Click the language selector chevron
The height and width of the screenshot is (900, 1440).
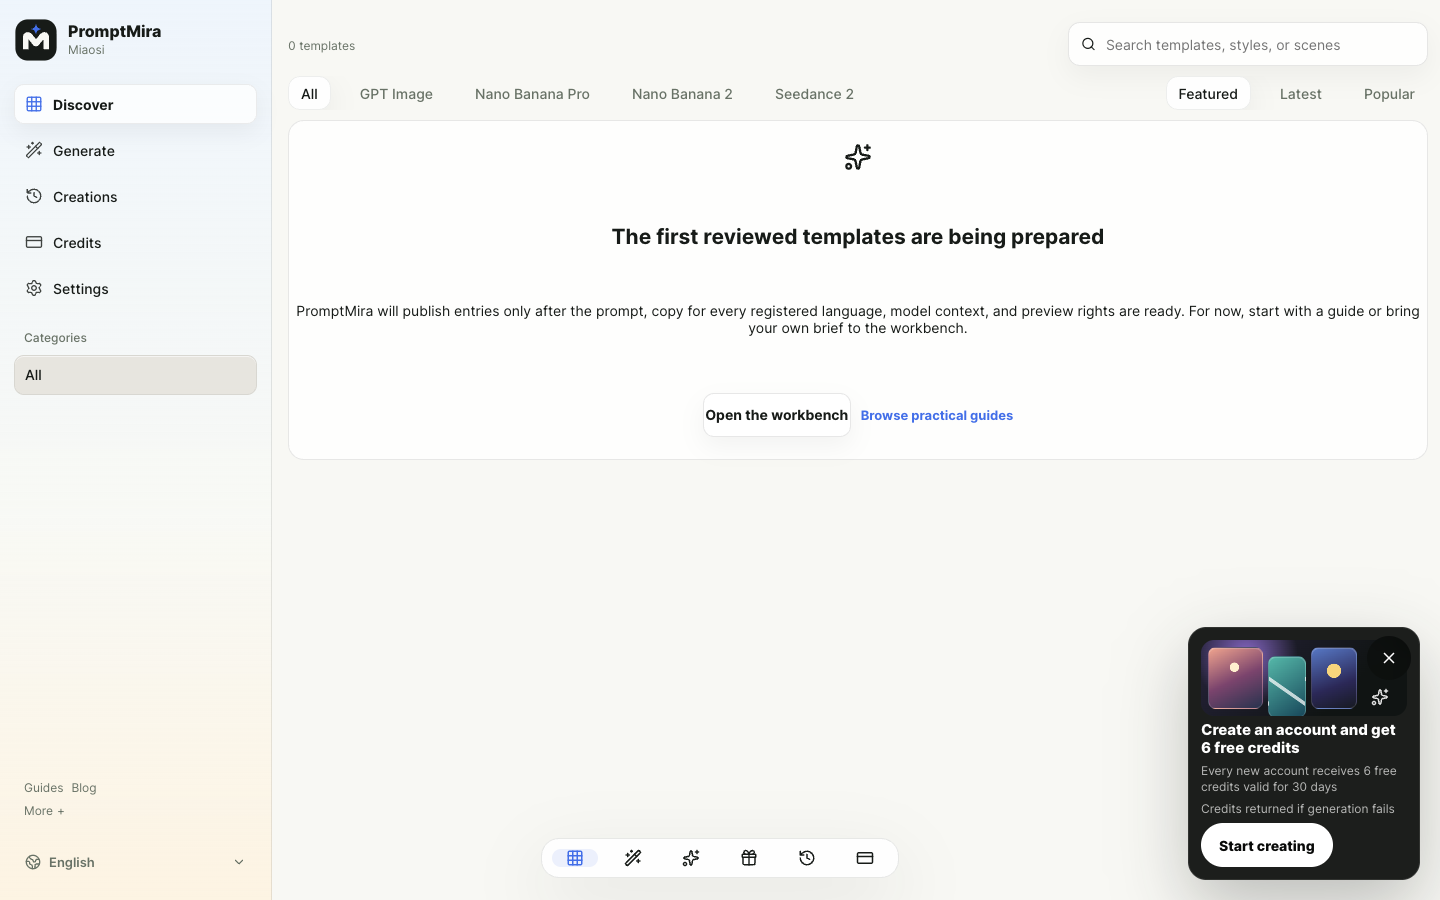coord(239,862)
